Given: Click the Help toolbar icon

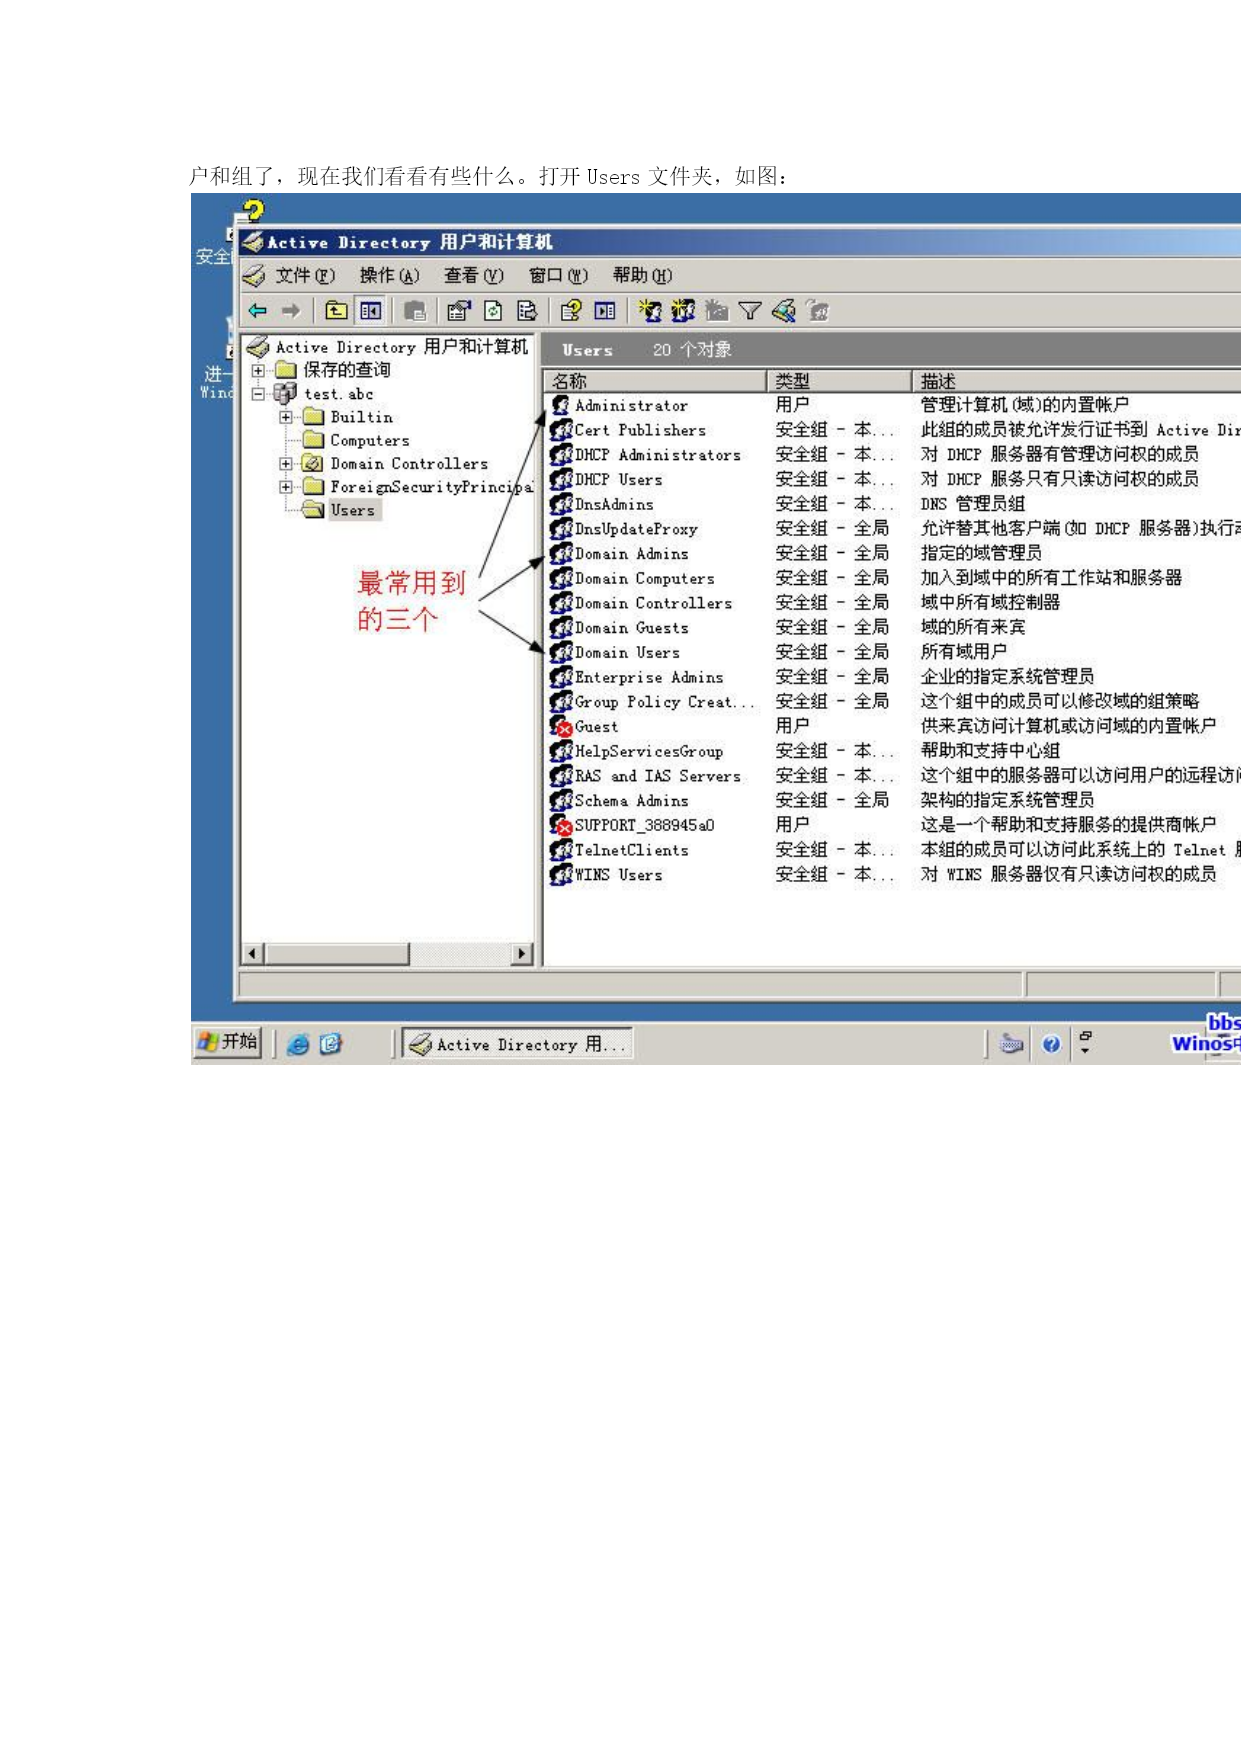Looking at the screenshot, I should coord(571,311).
